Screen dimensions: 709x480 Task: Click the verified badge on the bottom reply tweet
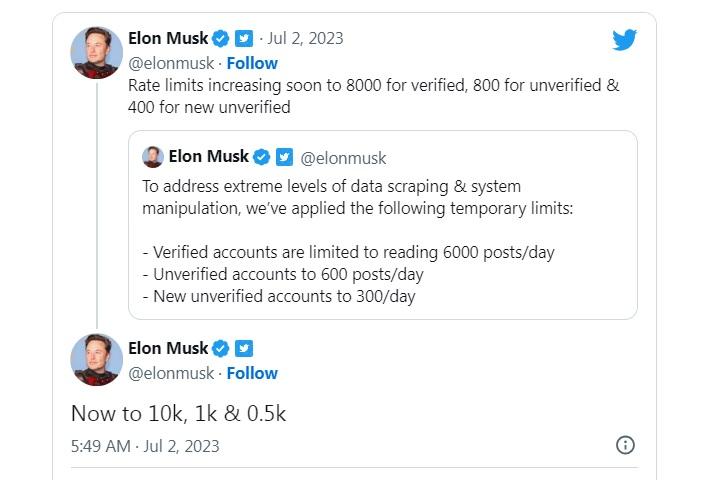click(x=221, y=349)
